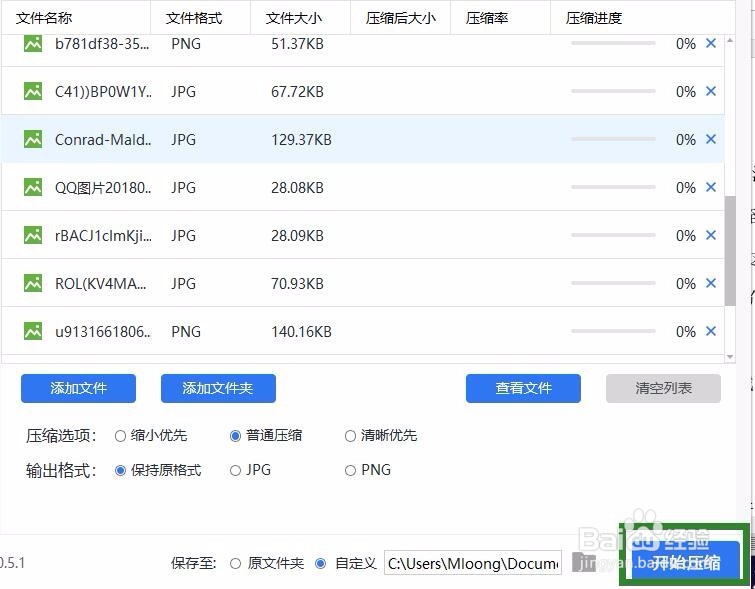
Task: Select file name C41))BP0W1Y..
Action: (x=103, y=92)
